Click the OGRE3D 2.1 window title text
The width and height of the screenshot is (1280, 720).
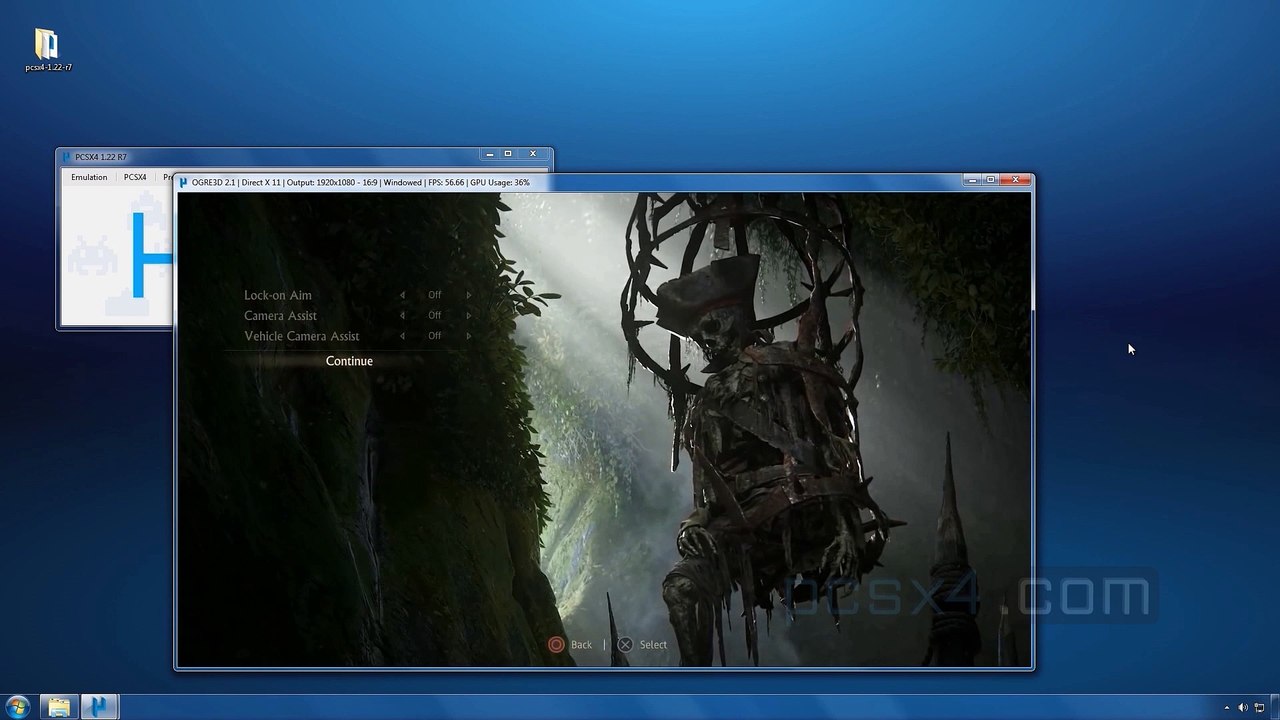point(361,183)
